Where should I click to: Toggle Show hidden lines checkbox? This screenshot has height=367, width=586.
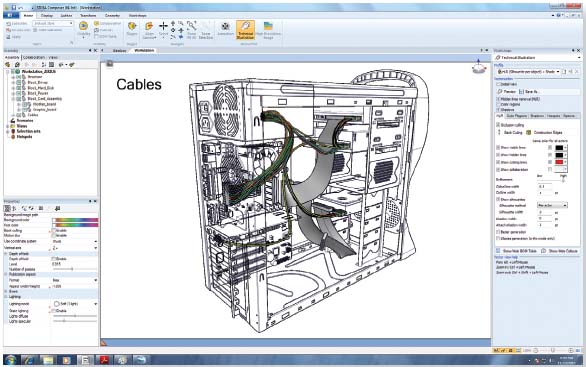coord(498,155)
